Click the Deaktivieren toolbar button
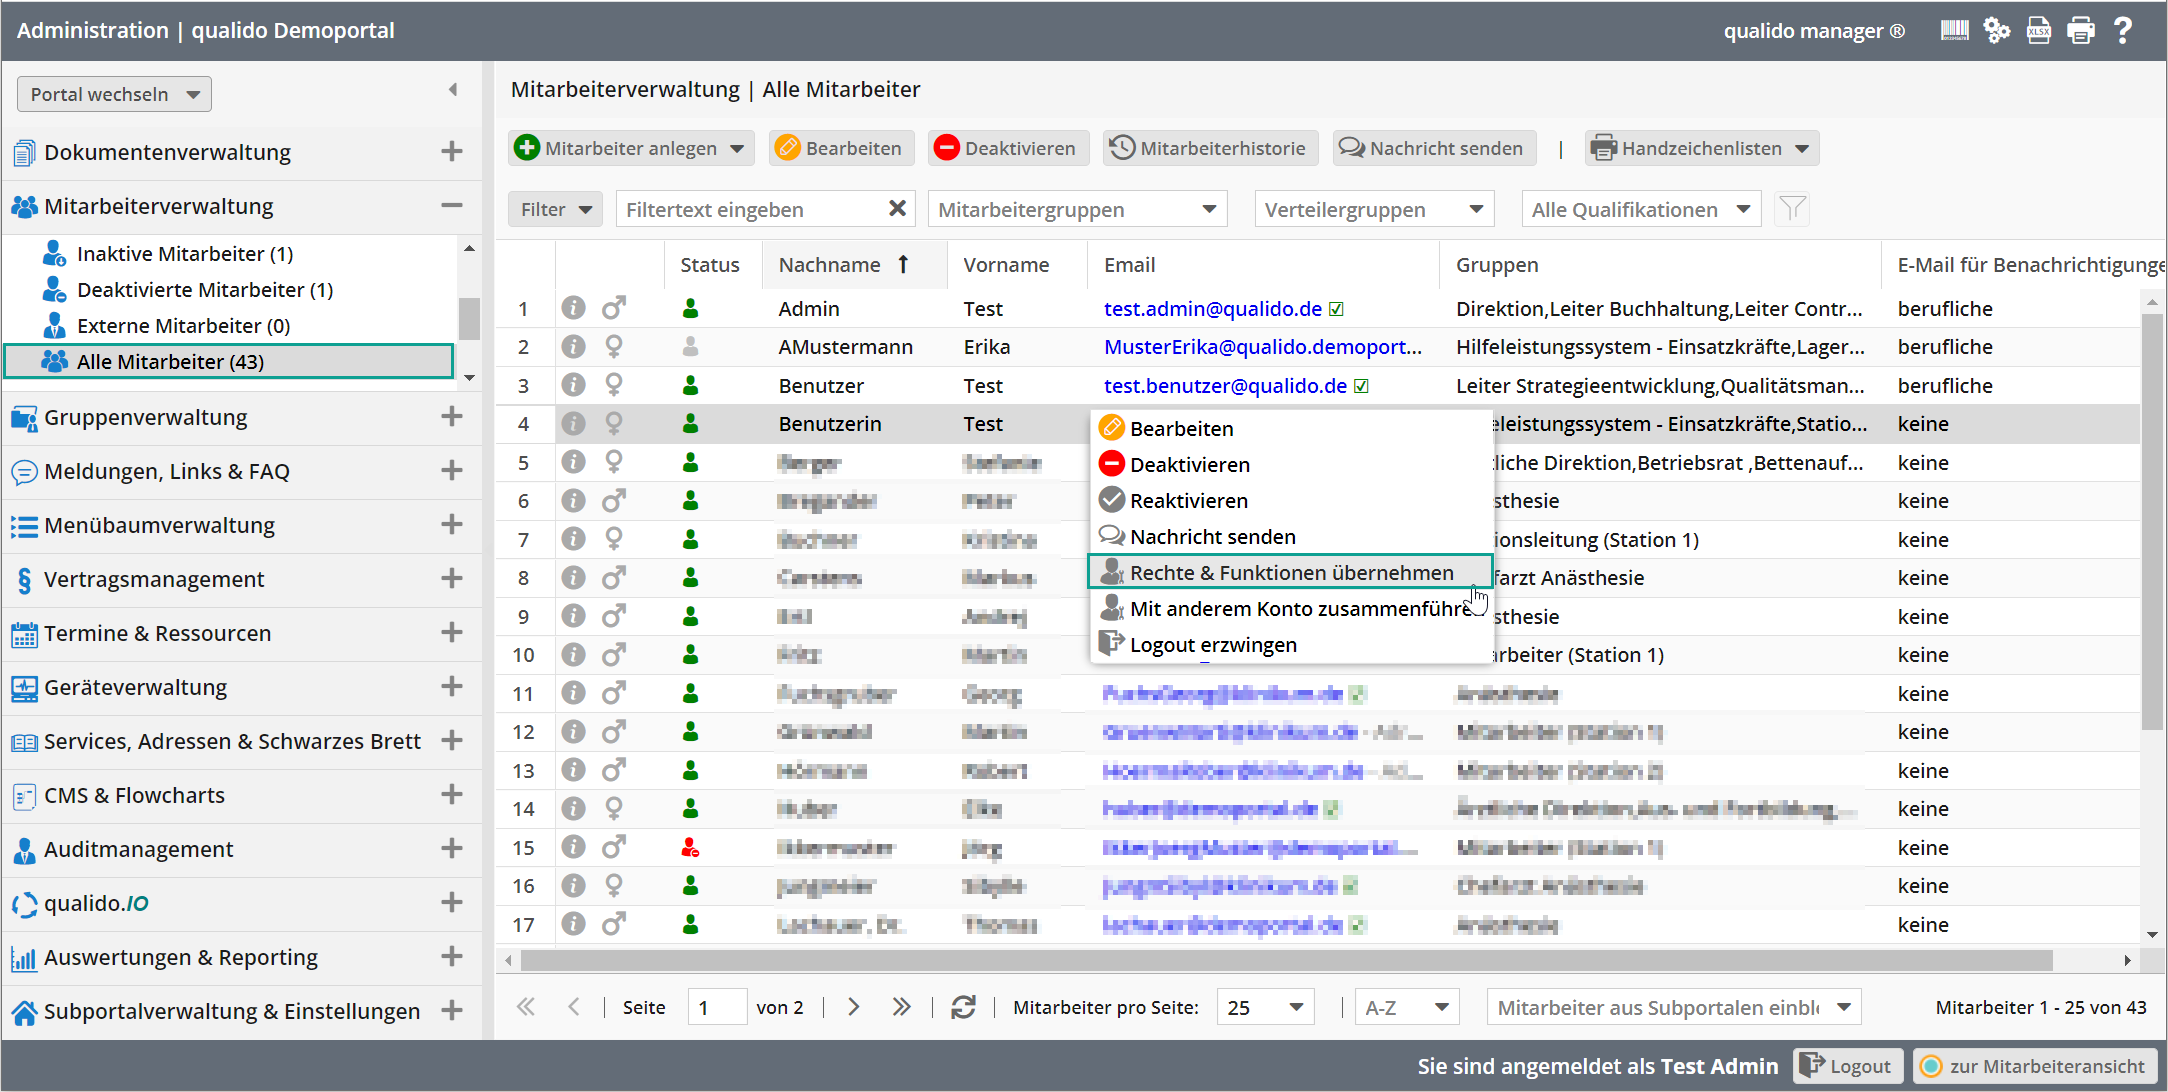2168x1092 pixels. pos(1007,148)
